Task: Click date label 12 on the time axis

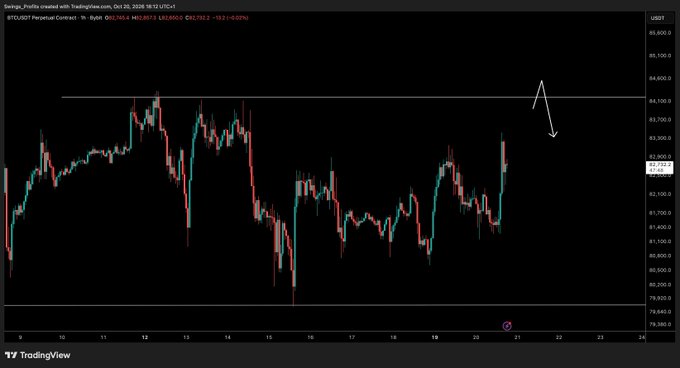Action: click(145, 337)
